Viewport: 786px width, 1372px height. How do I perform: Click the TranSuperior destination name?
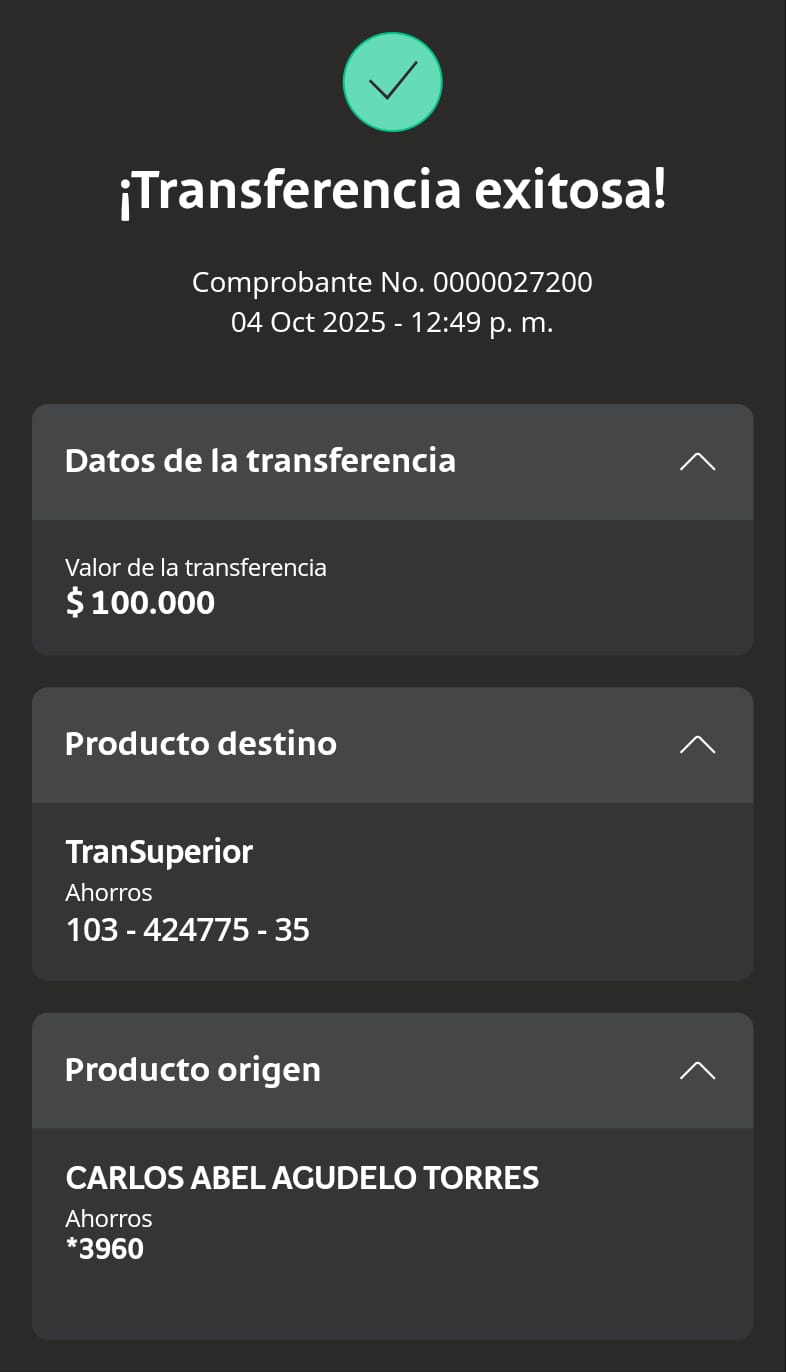(159, 852)
